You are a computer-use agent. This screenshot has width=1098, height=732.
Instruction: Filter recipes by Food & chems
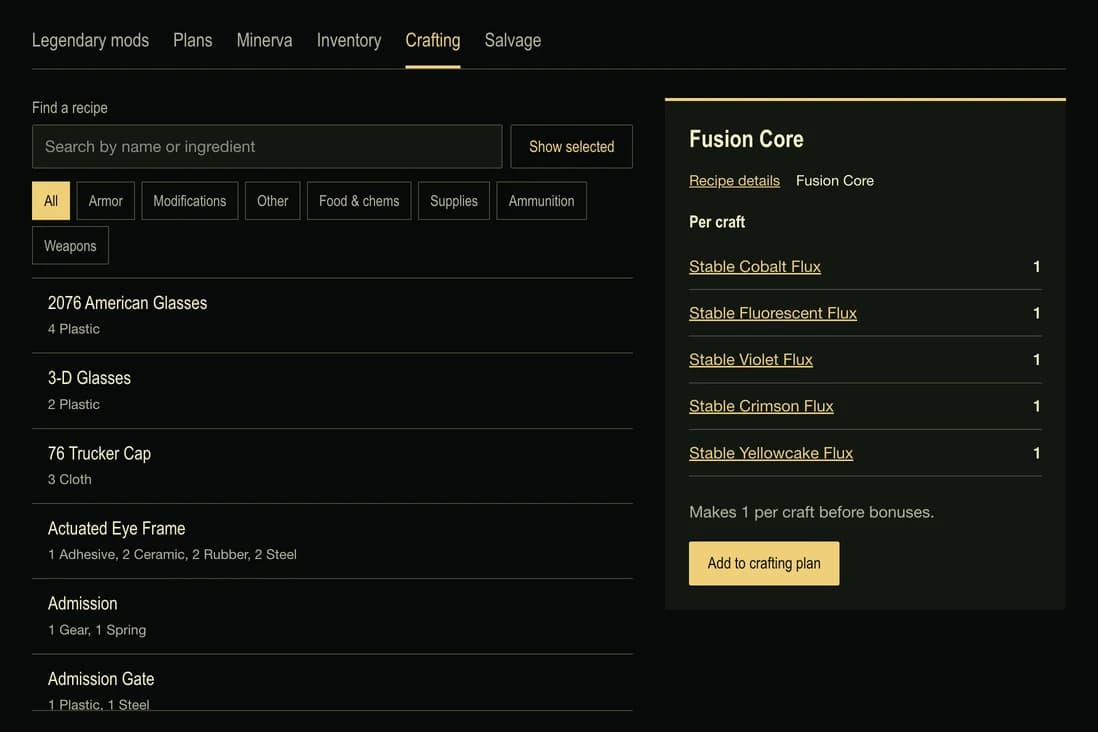coord(359,201)
